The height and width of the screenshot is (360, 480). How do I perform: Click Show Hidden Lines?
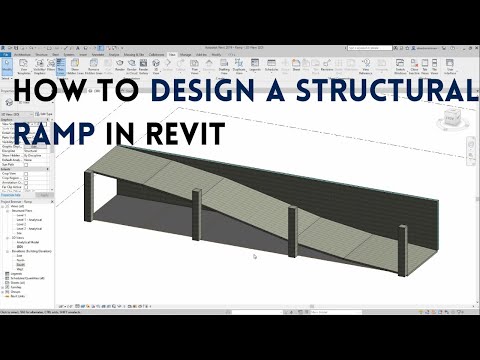(x=75, y=67)
